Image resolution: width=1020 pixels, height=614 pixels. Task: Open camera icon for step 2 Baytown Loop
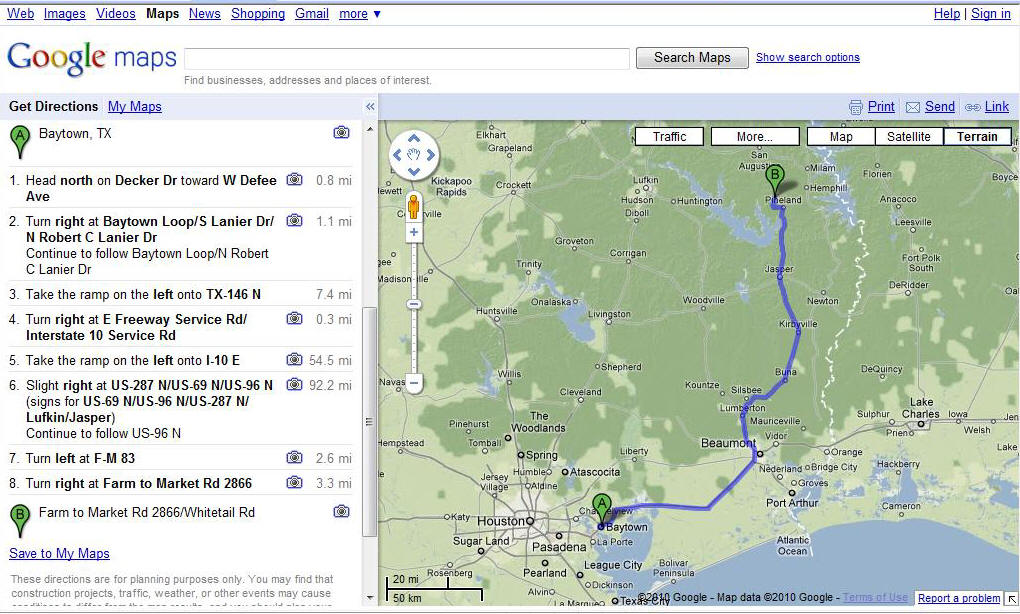(x=295, y=220)
